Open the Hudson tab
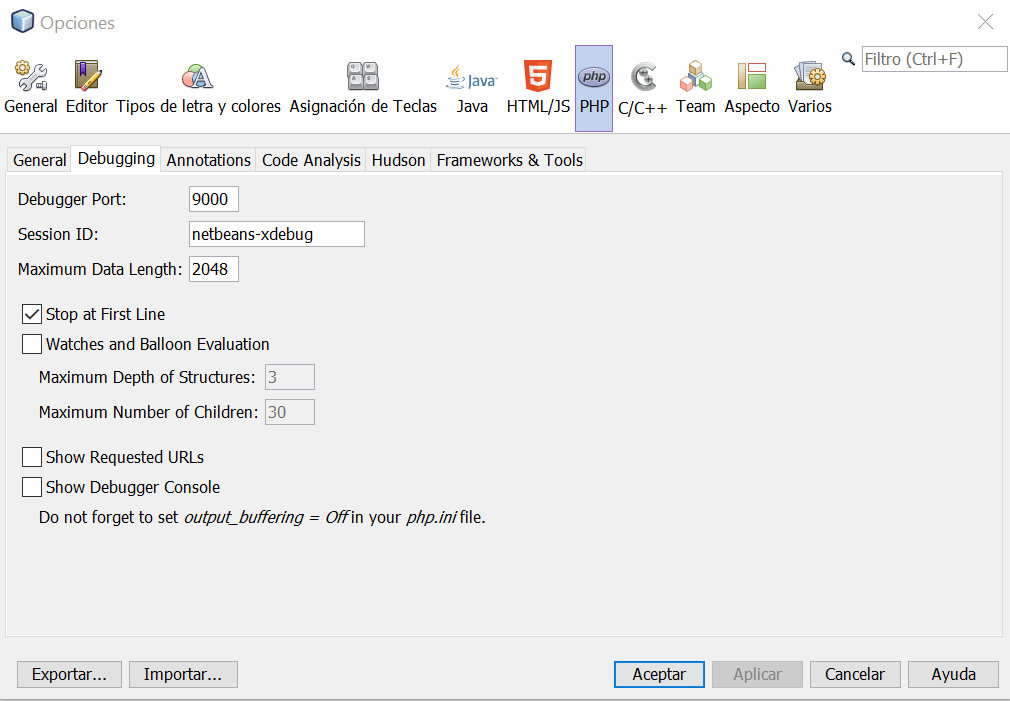The image size is (1010, 701). [397, 159]
